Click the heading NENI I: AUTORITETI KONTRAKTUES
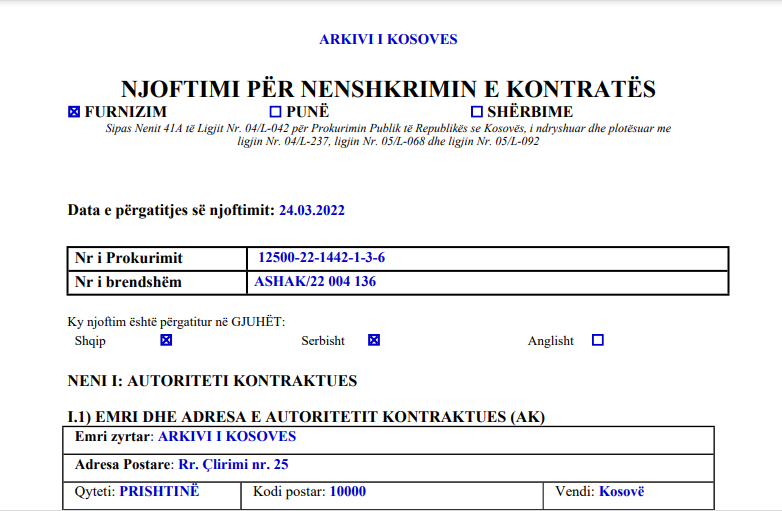This screenshot has height=511, width=782. point(212,381)
